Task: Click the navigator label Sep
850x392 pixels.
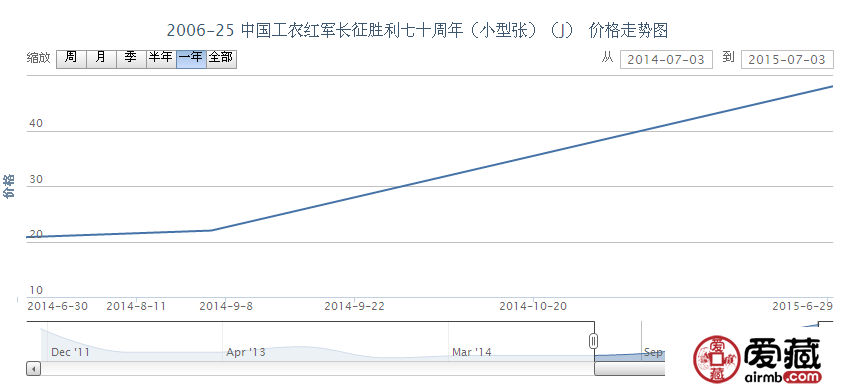Action: (x=653, y=352)
